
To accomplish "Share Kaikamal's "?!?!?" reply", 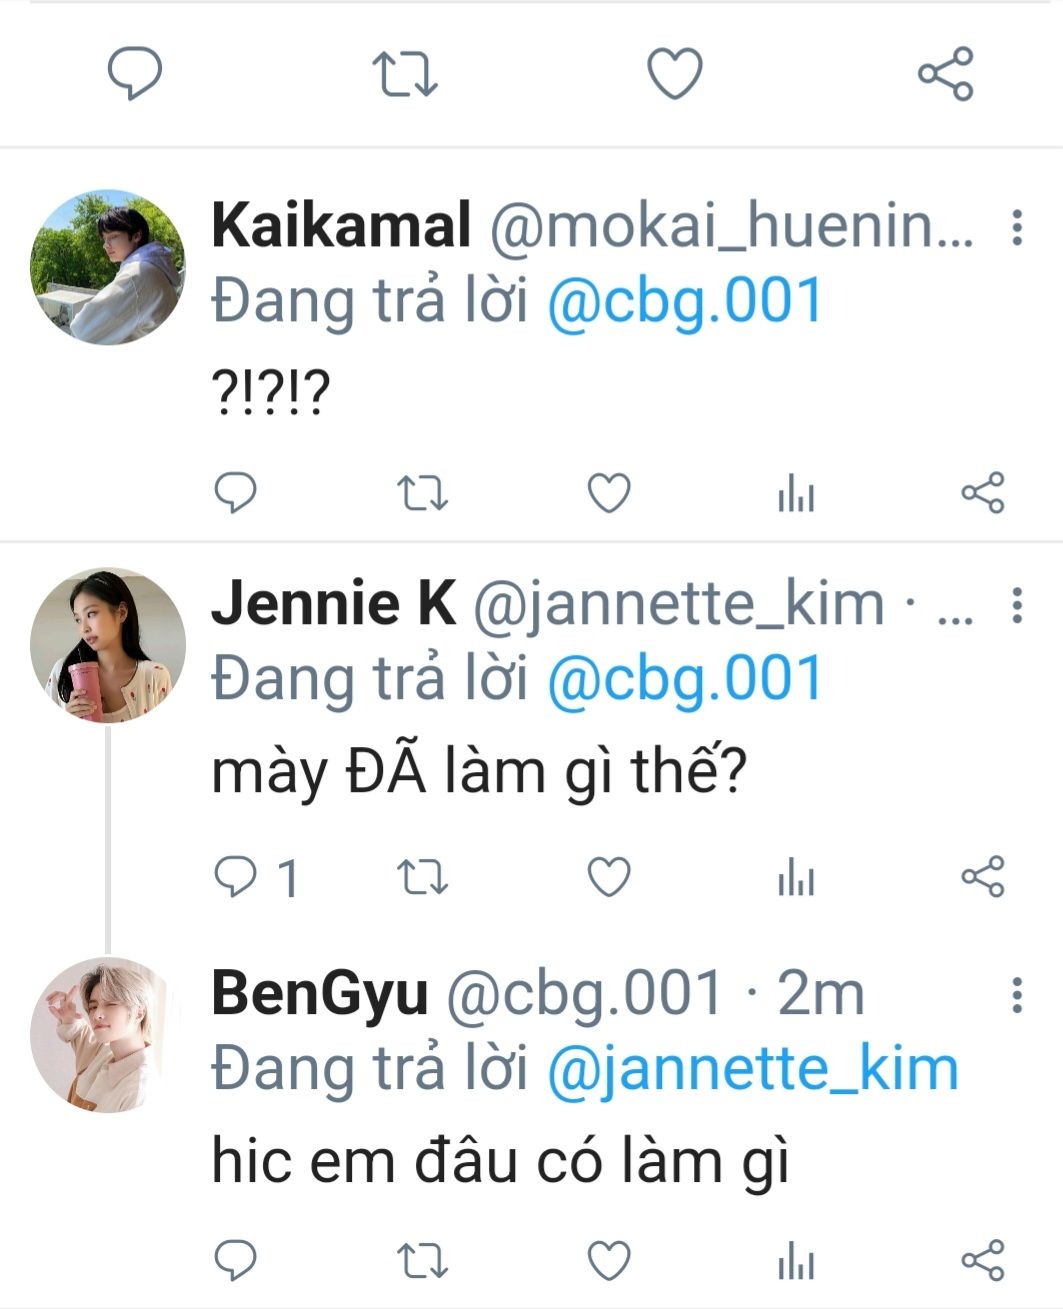I will tap(982, 492).
